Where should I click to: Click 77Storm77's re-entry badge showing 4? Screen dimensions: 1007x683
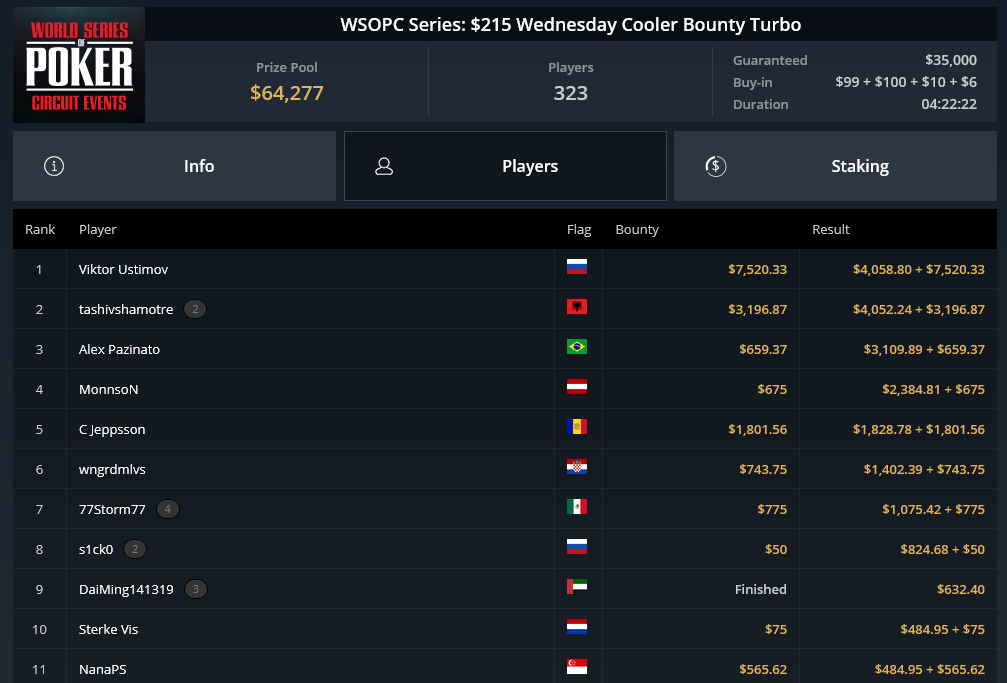click(168, 509)
